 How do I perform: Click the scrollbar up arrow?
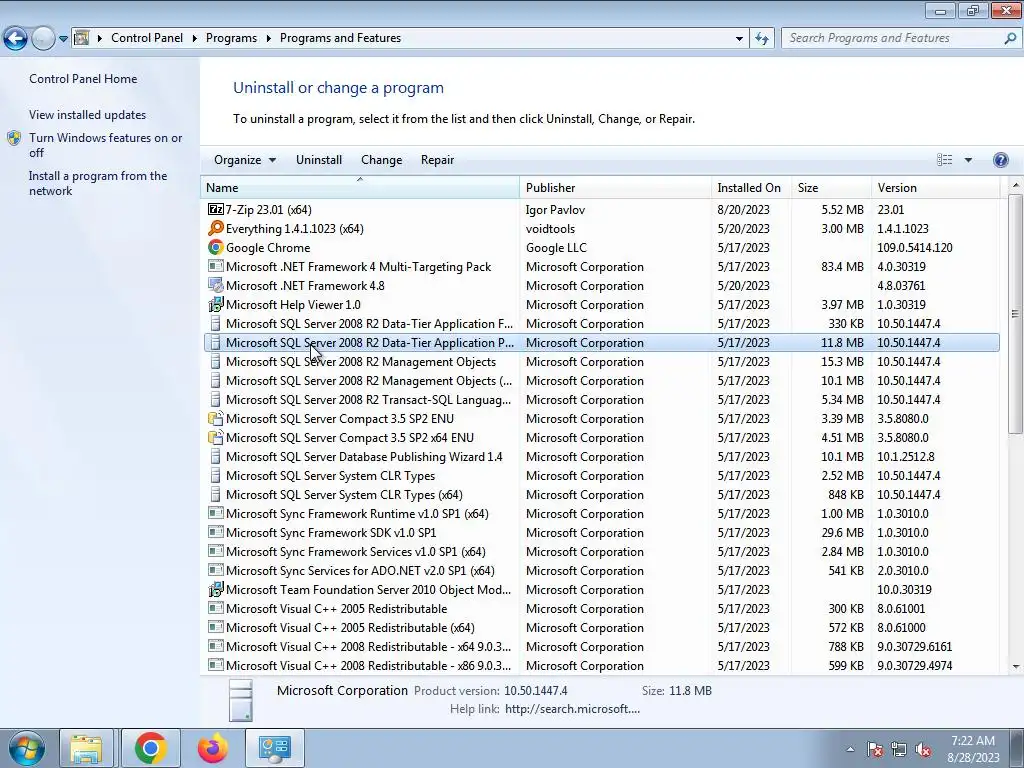1015,186
